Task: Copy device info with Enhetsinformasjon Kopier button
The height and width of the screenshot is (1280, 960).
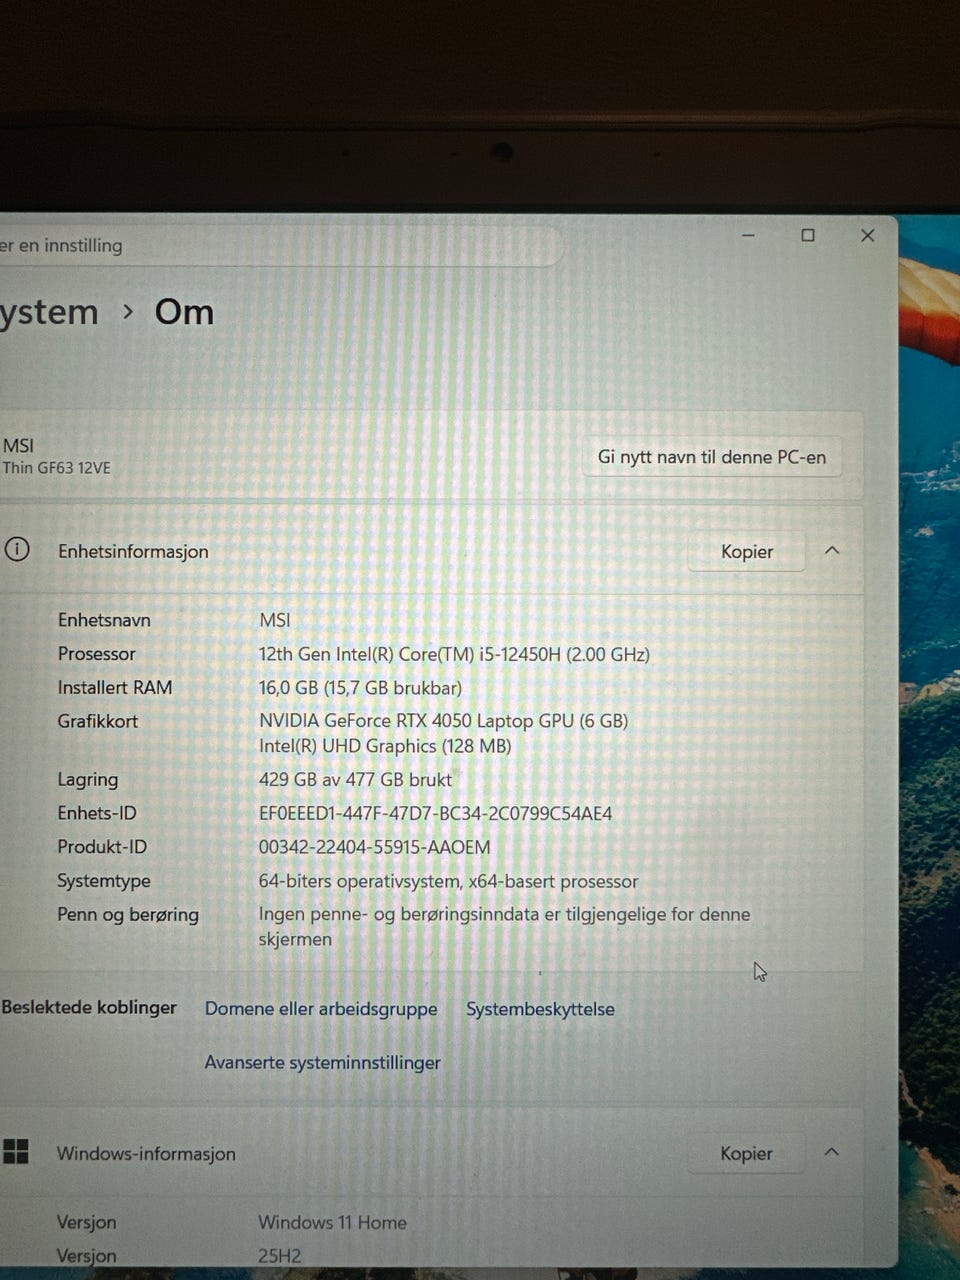Action: 747,552
